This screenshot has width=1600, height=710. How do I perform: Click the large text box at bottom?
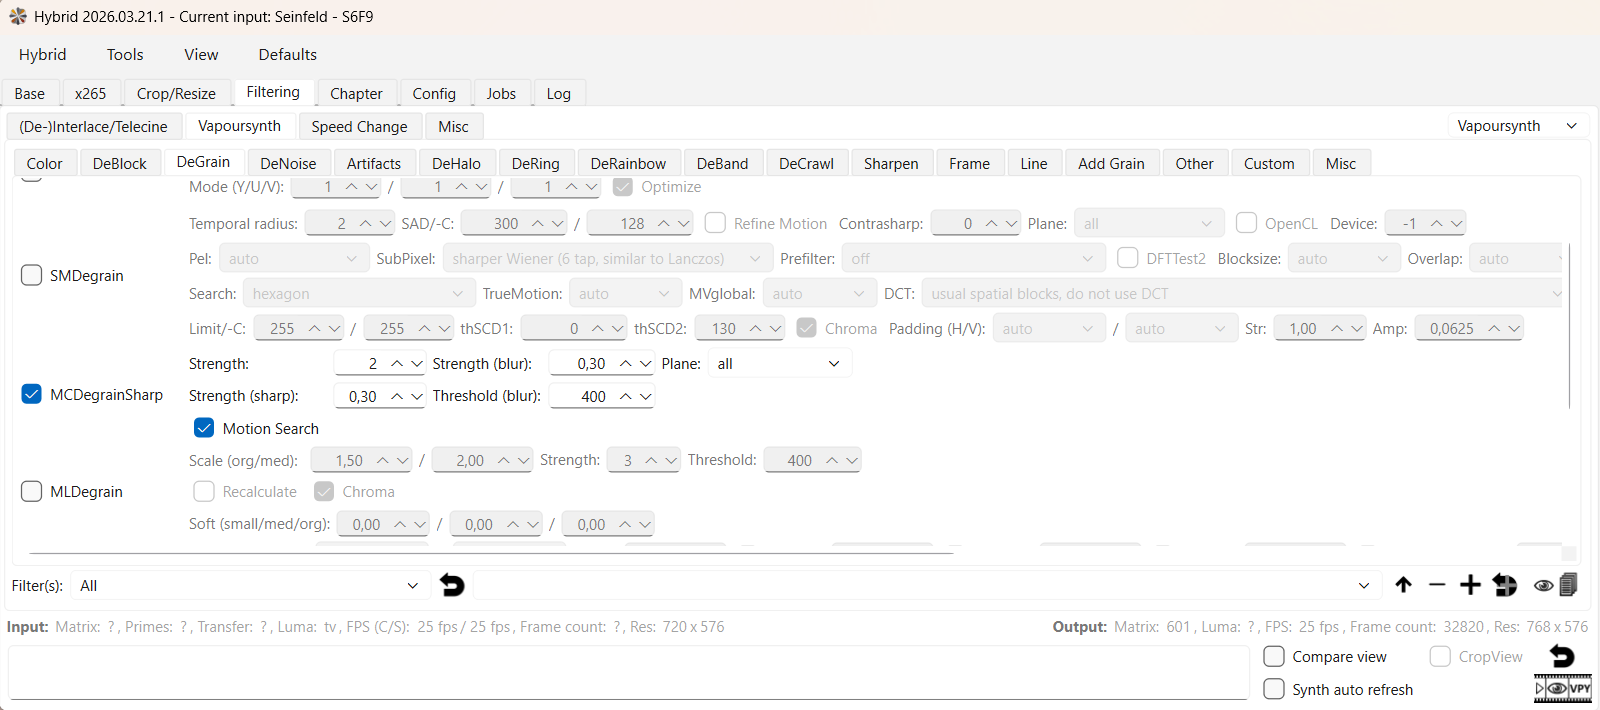pyautogui.click(x=628, y=672)
